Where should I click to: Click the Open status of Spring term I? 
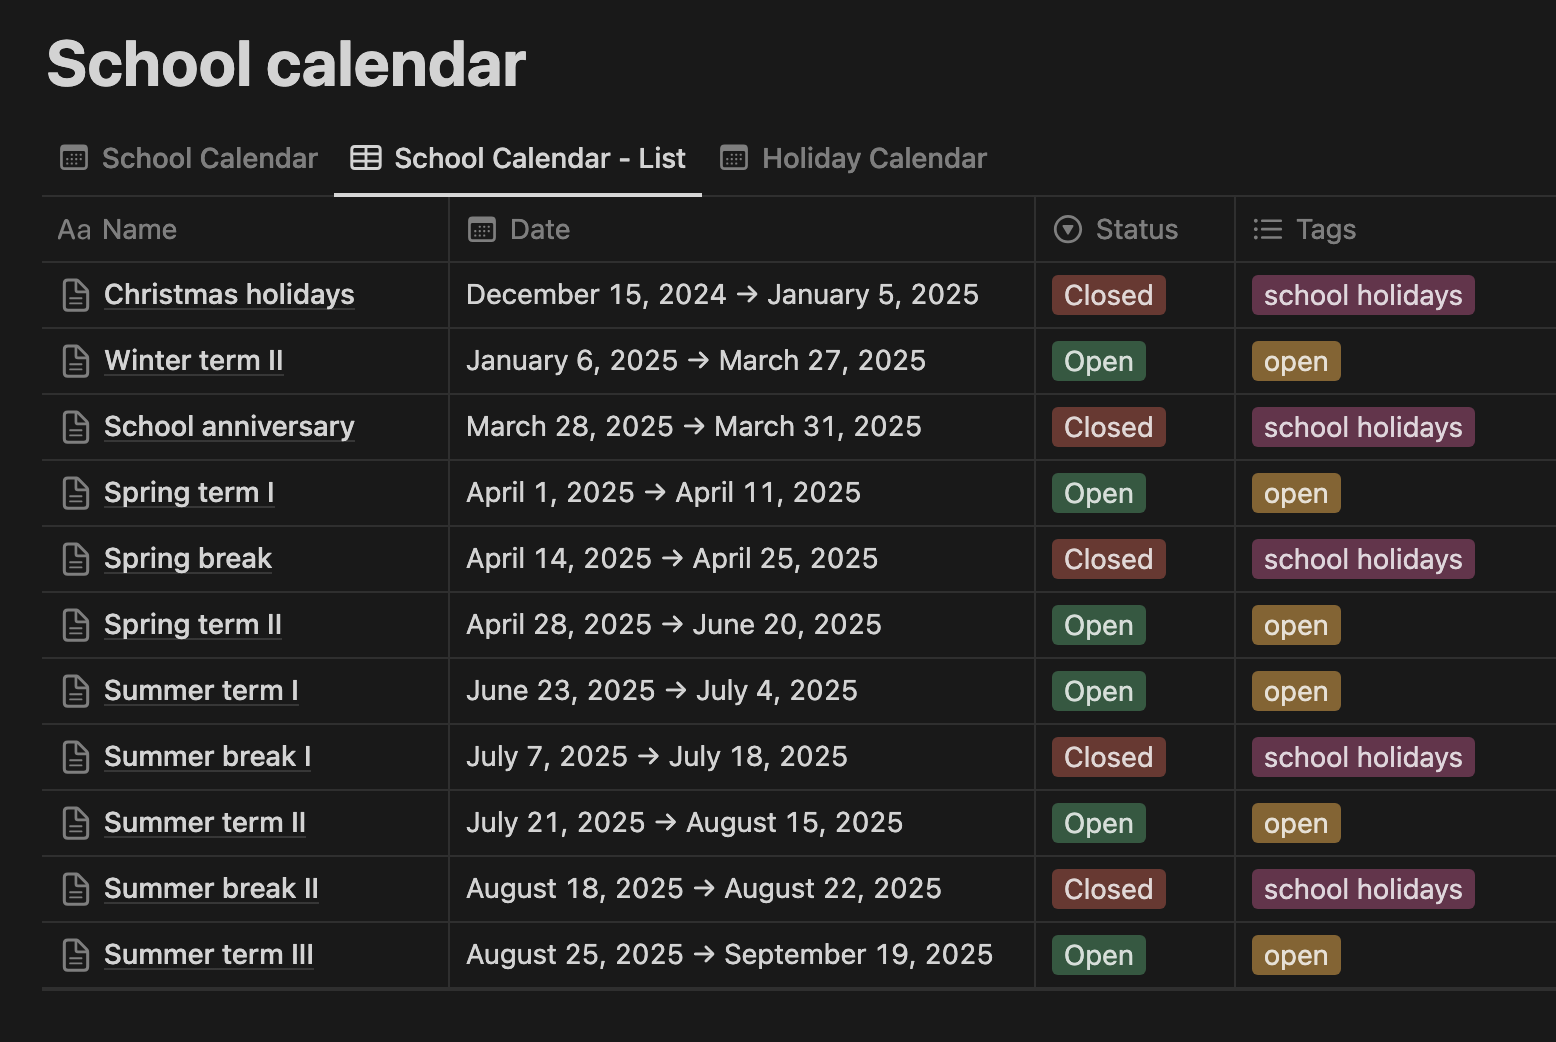(1098, 493)
